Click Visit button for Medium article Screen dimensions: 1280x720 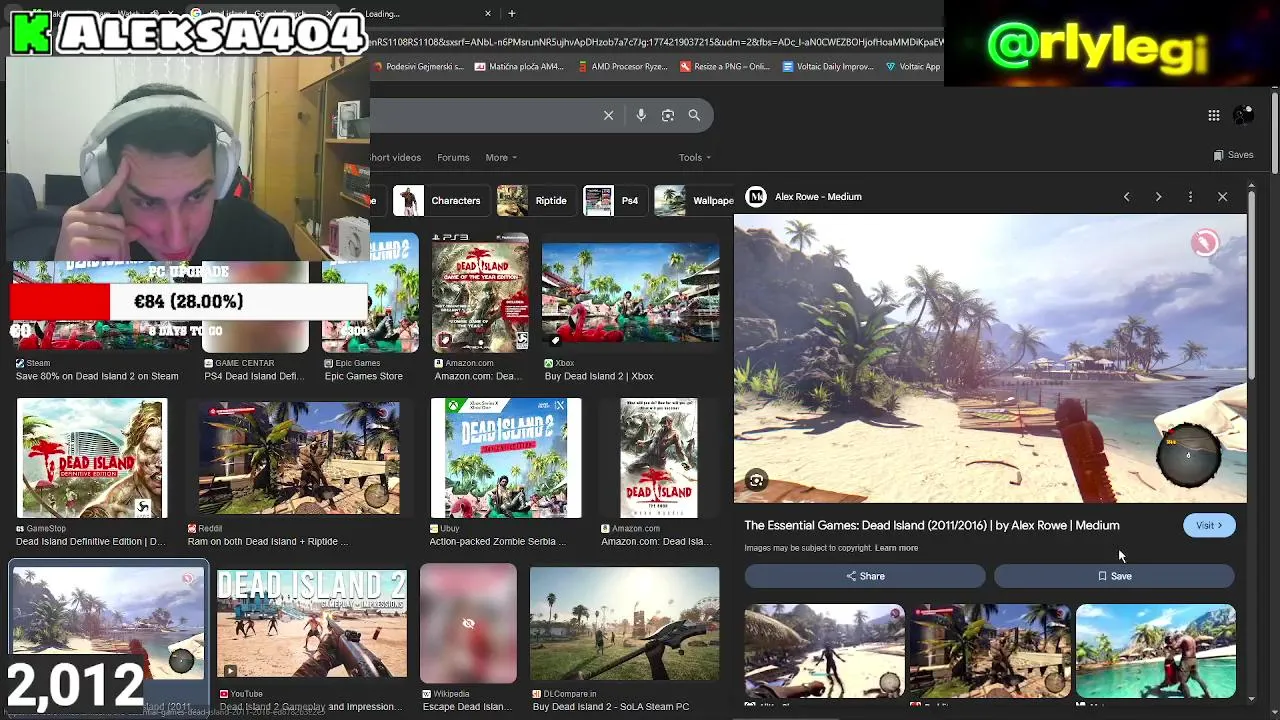[x=1209, y=525]
